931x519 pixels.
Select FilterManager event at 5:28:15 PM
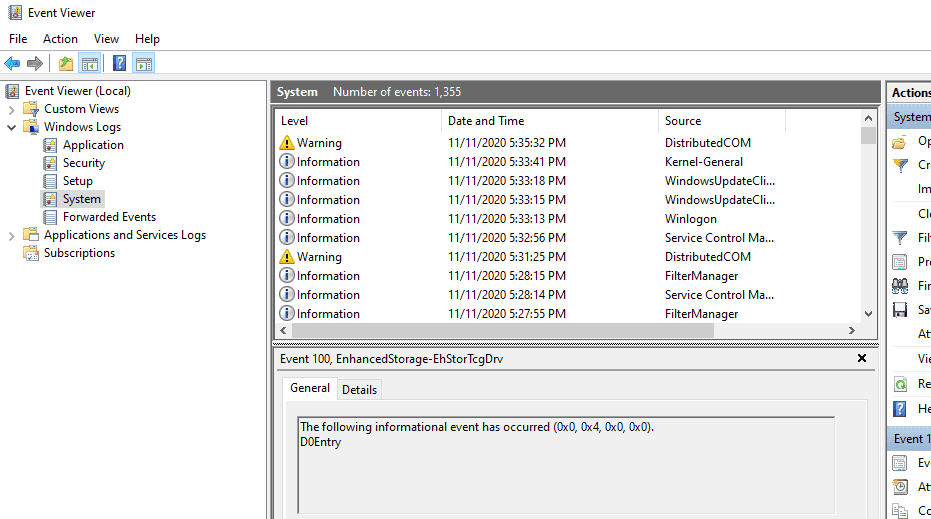click(568, 276)
